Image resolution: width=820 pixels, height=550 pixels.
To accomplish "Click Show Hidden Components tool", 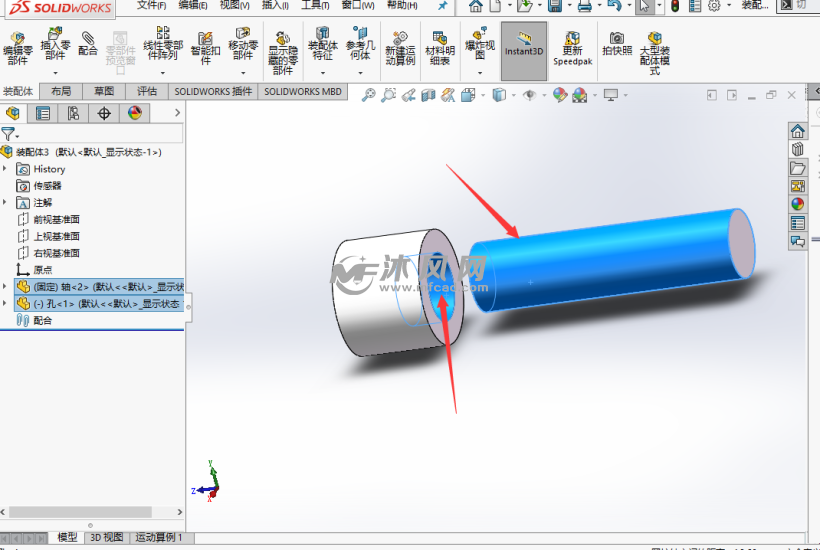I will (x=283, y=53).
